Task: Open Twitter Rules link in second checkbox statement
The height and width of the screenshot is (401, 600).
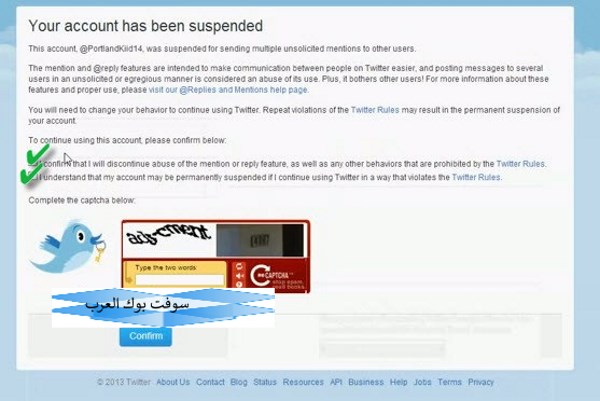Action: pyautogui.click(x=476, y=177)
